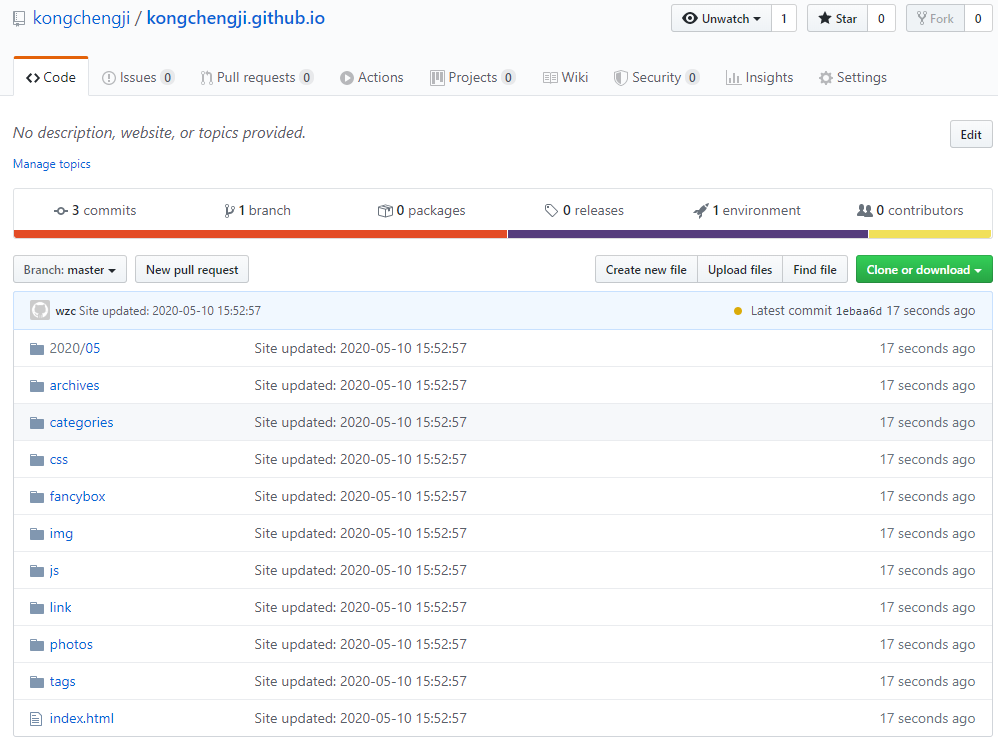
Task: Open the kongchengji.github.io repository link
Action: [235, 18]
